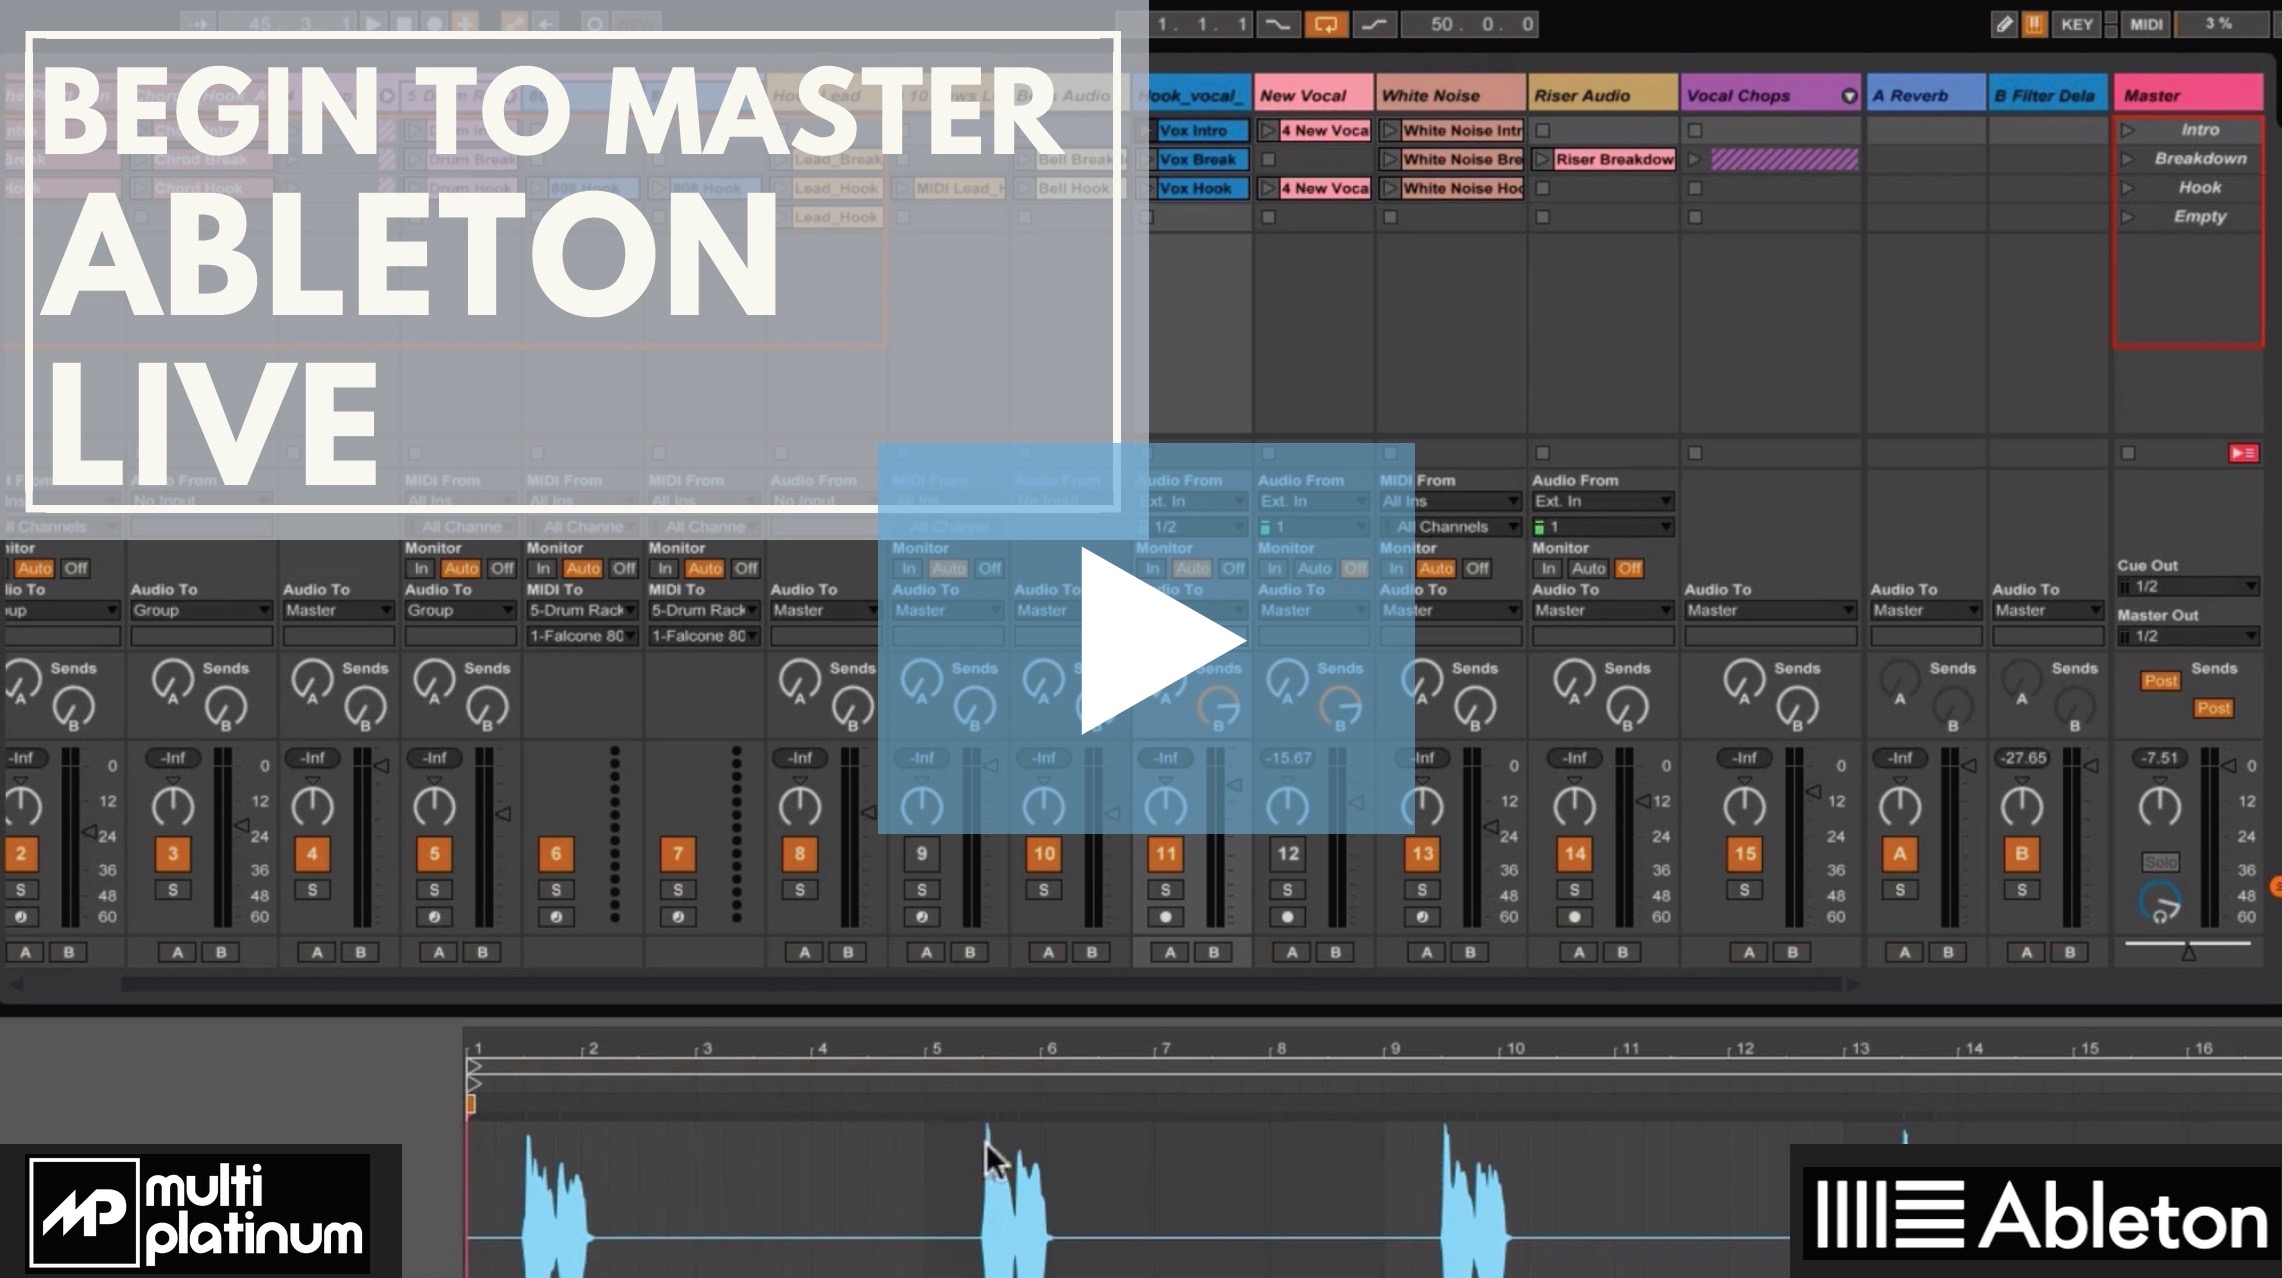Open input channel 1 dropdown on track 14
Image resolution: width=2282 pixels, height=1278 pixels.
click(x=1602, y=527)
